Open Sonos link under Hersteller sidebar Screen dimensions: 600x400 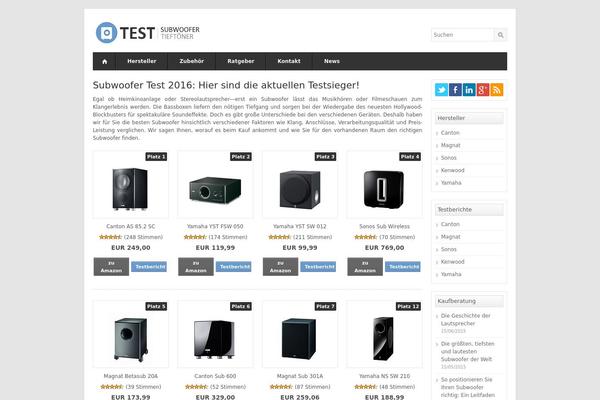point(448,158)
